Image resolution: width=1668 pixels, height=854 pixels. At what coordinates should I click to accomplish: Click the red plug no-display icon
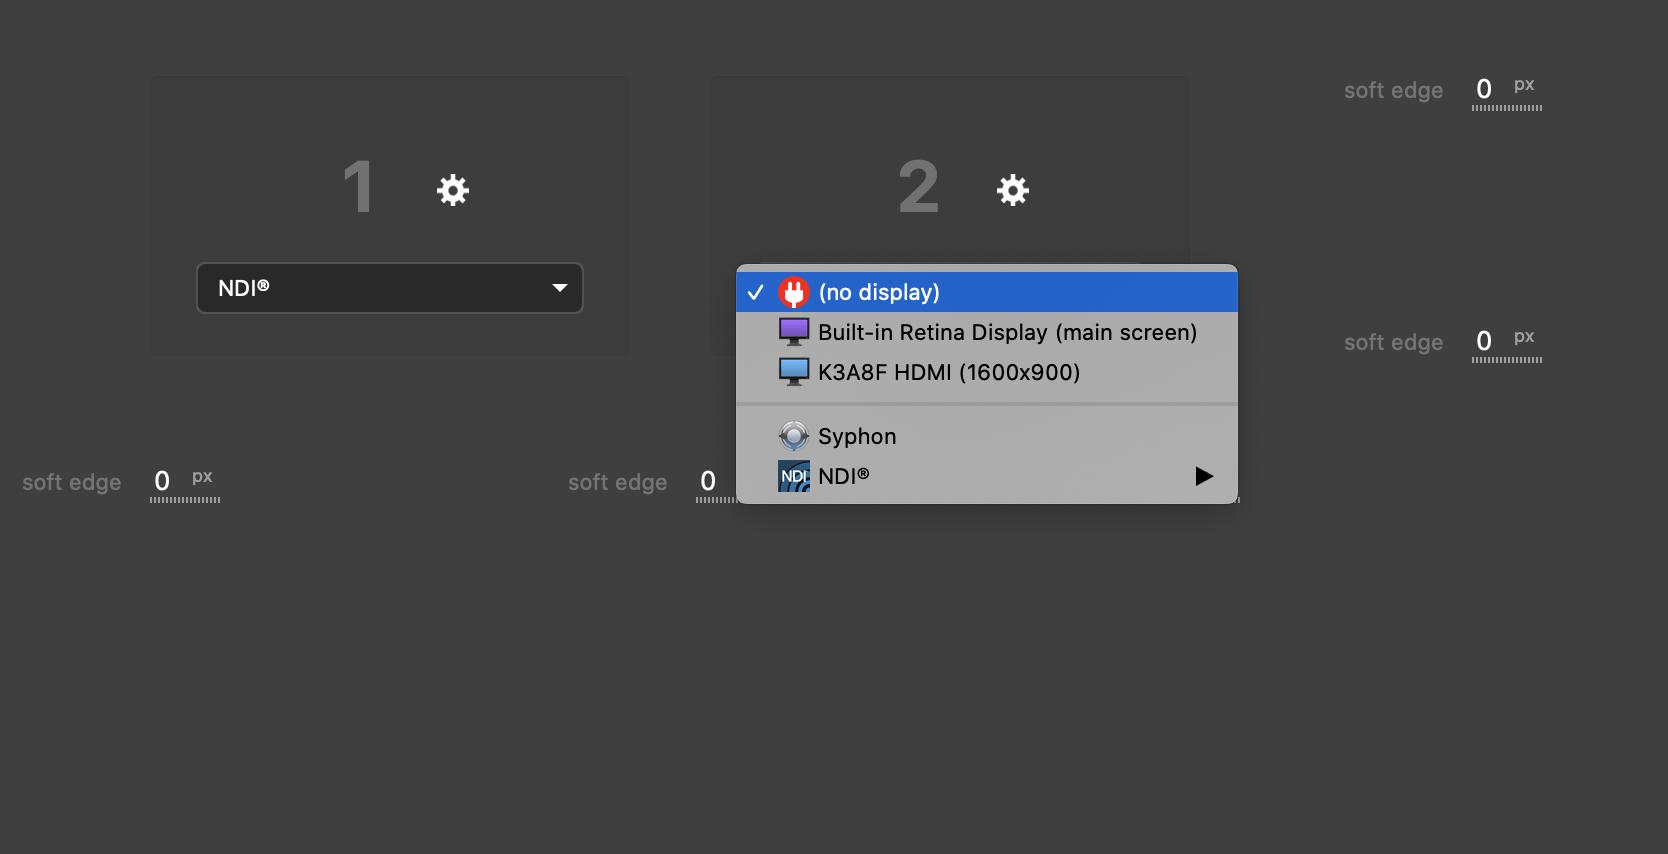coord(794,292)
